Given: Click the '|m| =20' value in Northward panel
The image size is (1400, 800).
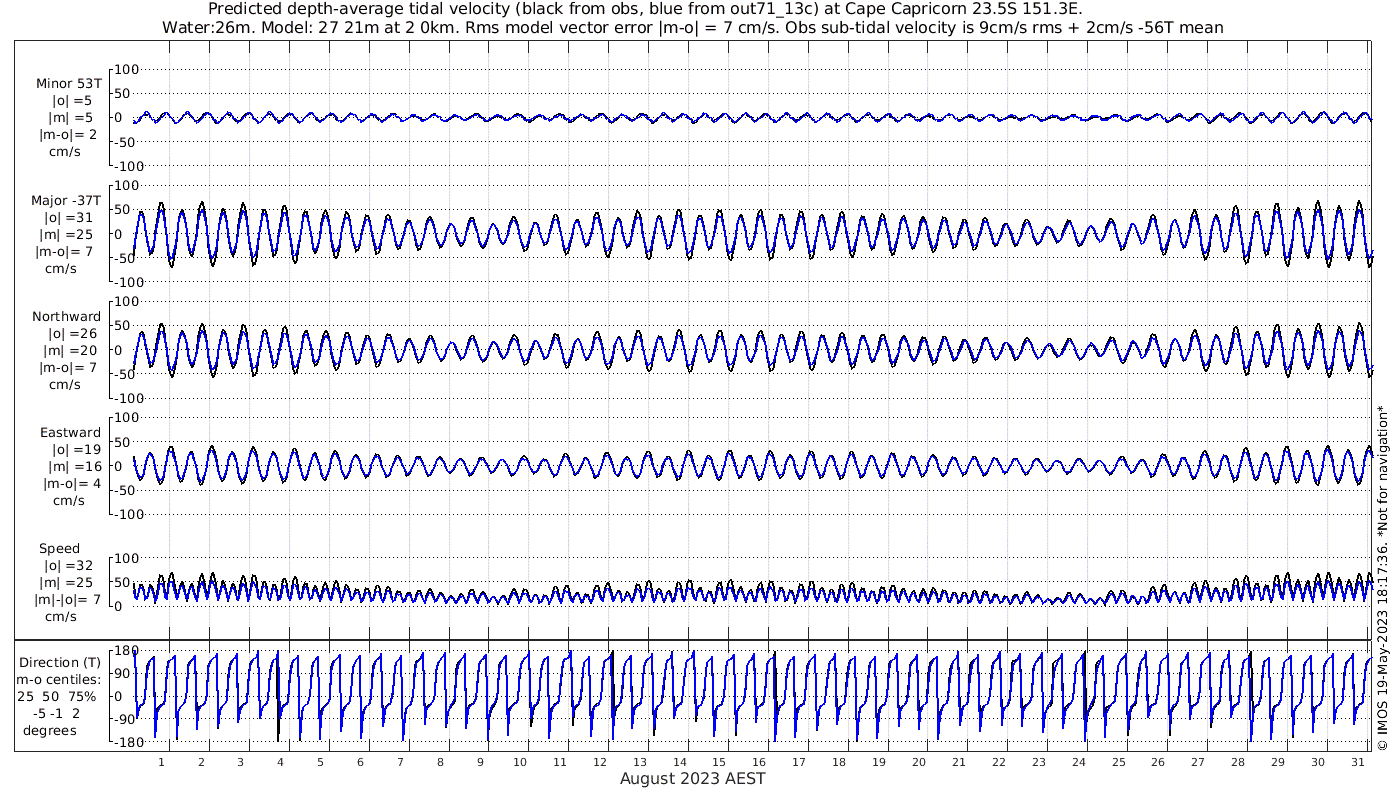Looking at the screenshot, I should [69, 350].
